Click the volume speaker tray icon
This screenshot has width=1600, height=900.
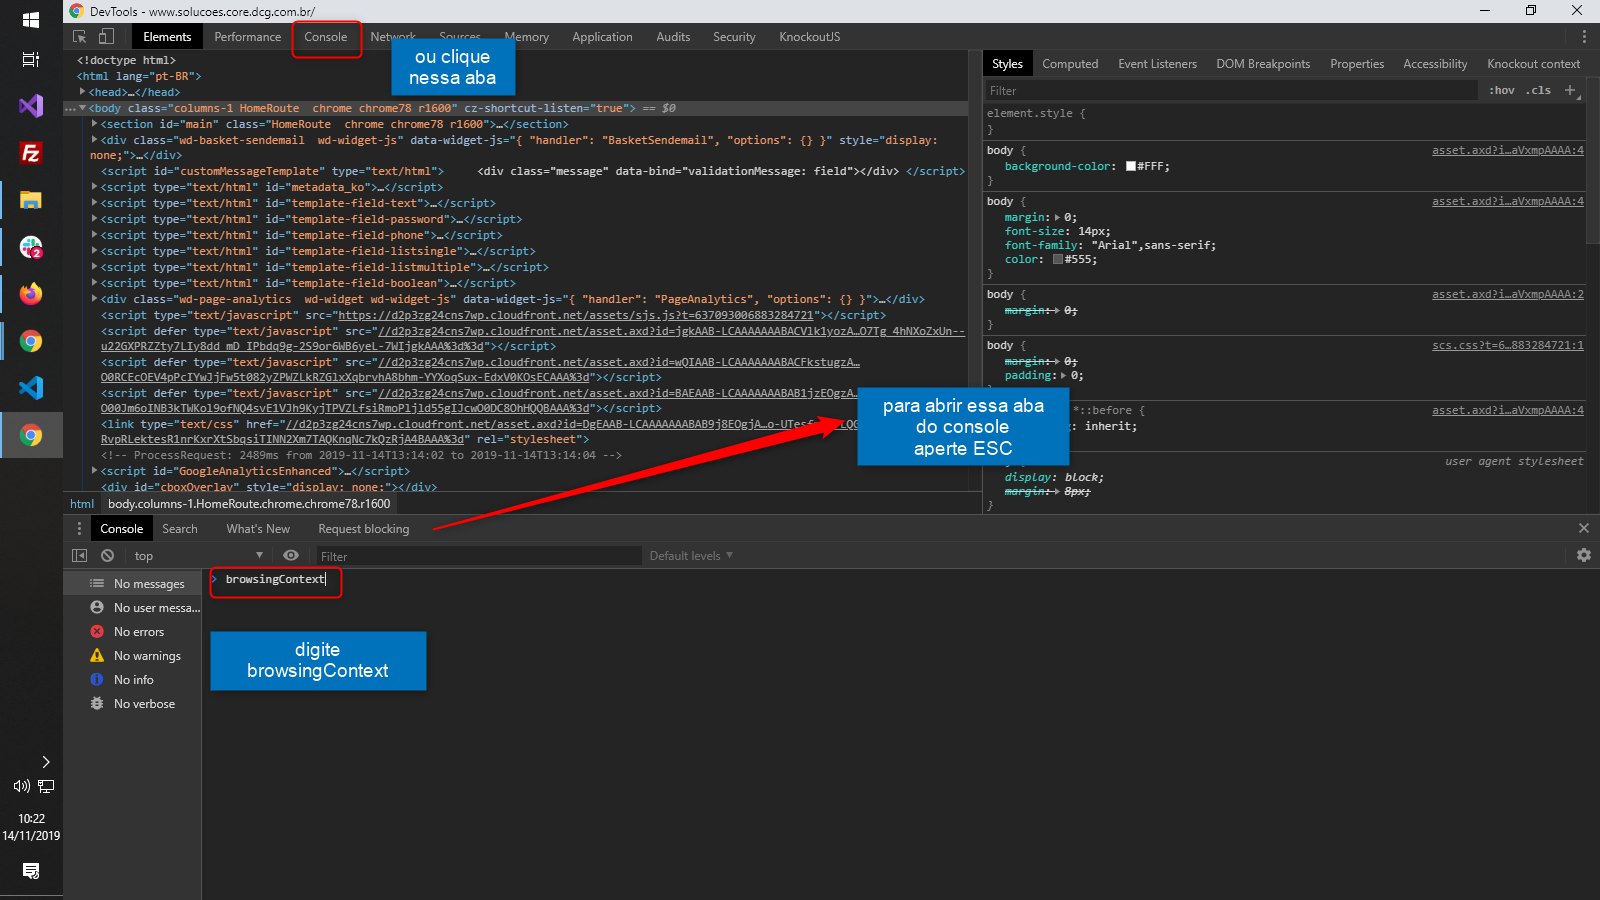[21, 787]
